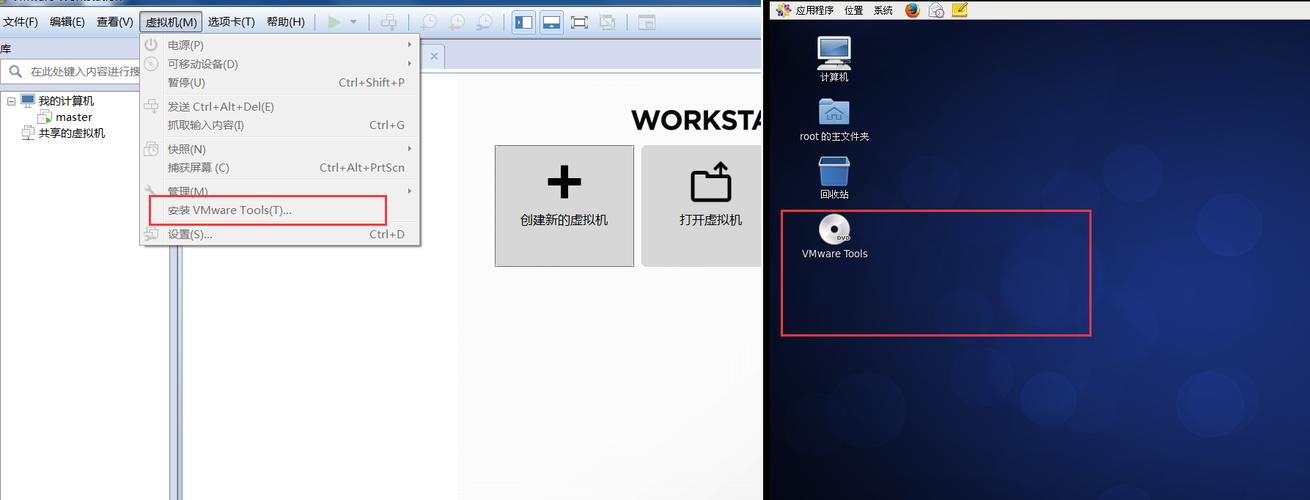Toggle the thumbnail bar view icon
This screenshot has width=1310, height=500.
pos(551,22)
